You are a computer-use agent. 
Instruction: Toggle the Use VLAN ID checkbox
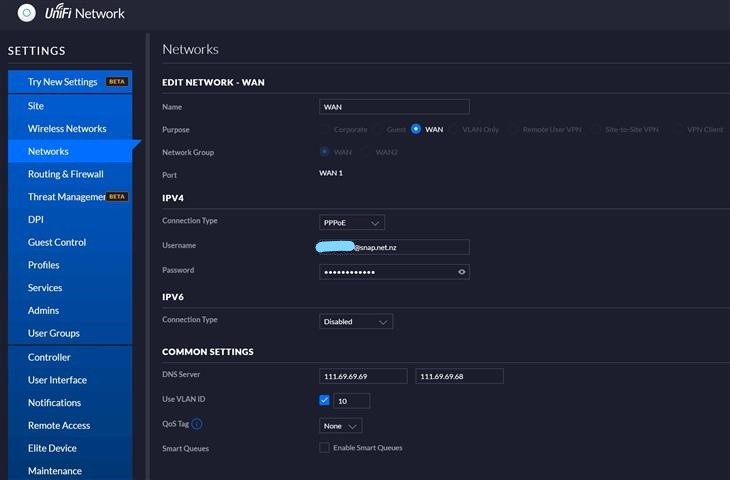tap(324, 400)
